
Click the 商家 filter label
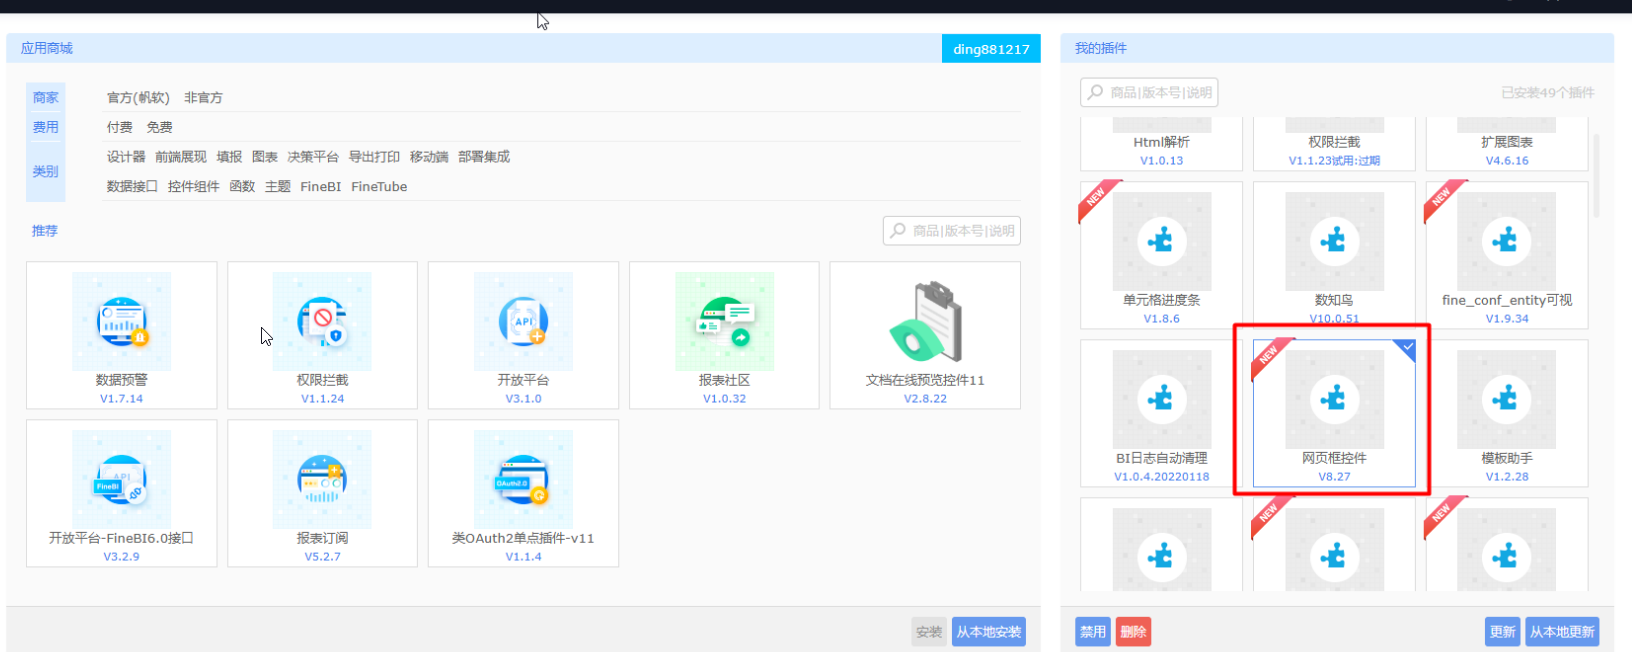coord(46,98)
